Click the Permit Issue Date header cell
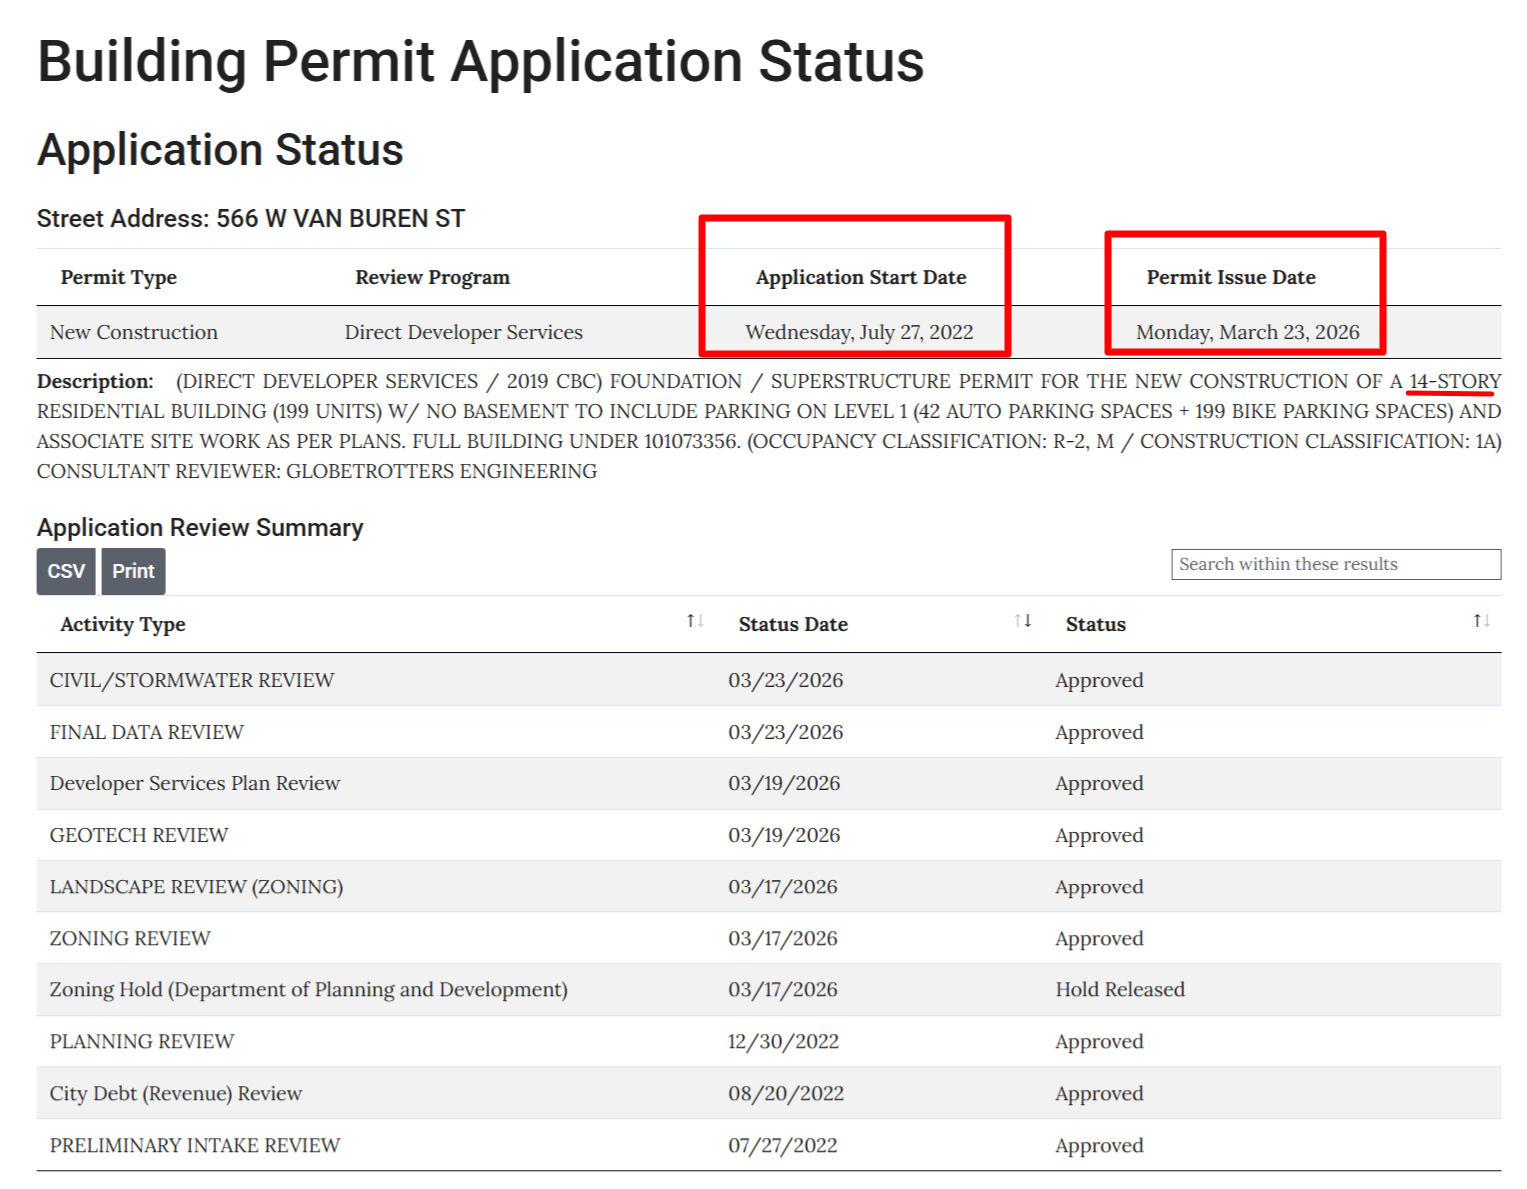 [1231, 277]
